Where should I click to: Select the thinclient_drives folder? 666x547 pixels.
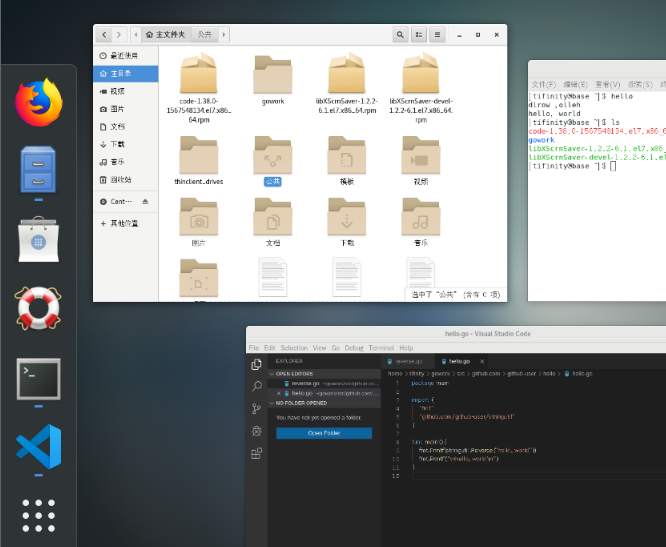tap(199, 155)
